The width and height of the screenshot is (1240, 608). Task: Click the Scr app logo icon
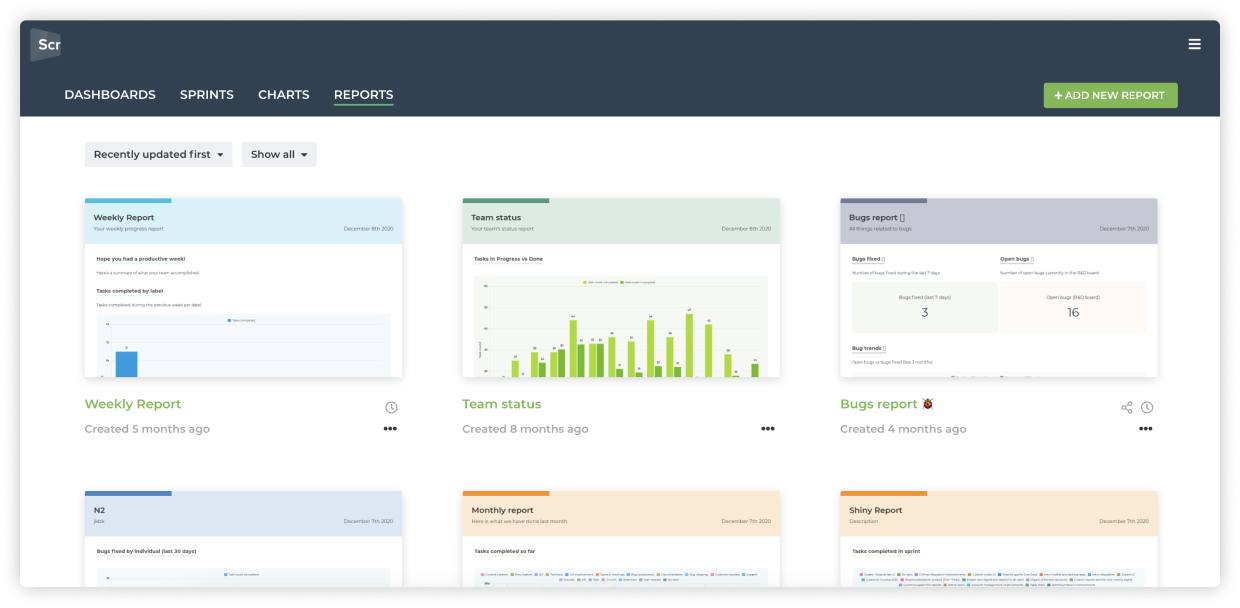pos(46,45)
